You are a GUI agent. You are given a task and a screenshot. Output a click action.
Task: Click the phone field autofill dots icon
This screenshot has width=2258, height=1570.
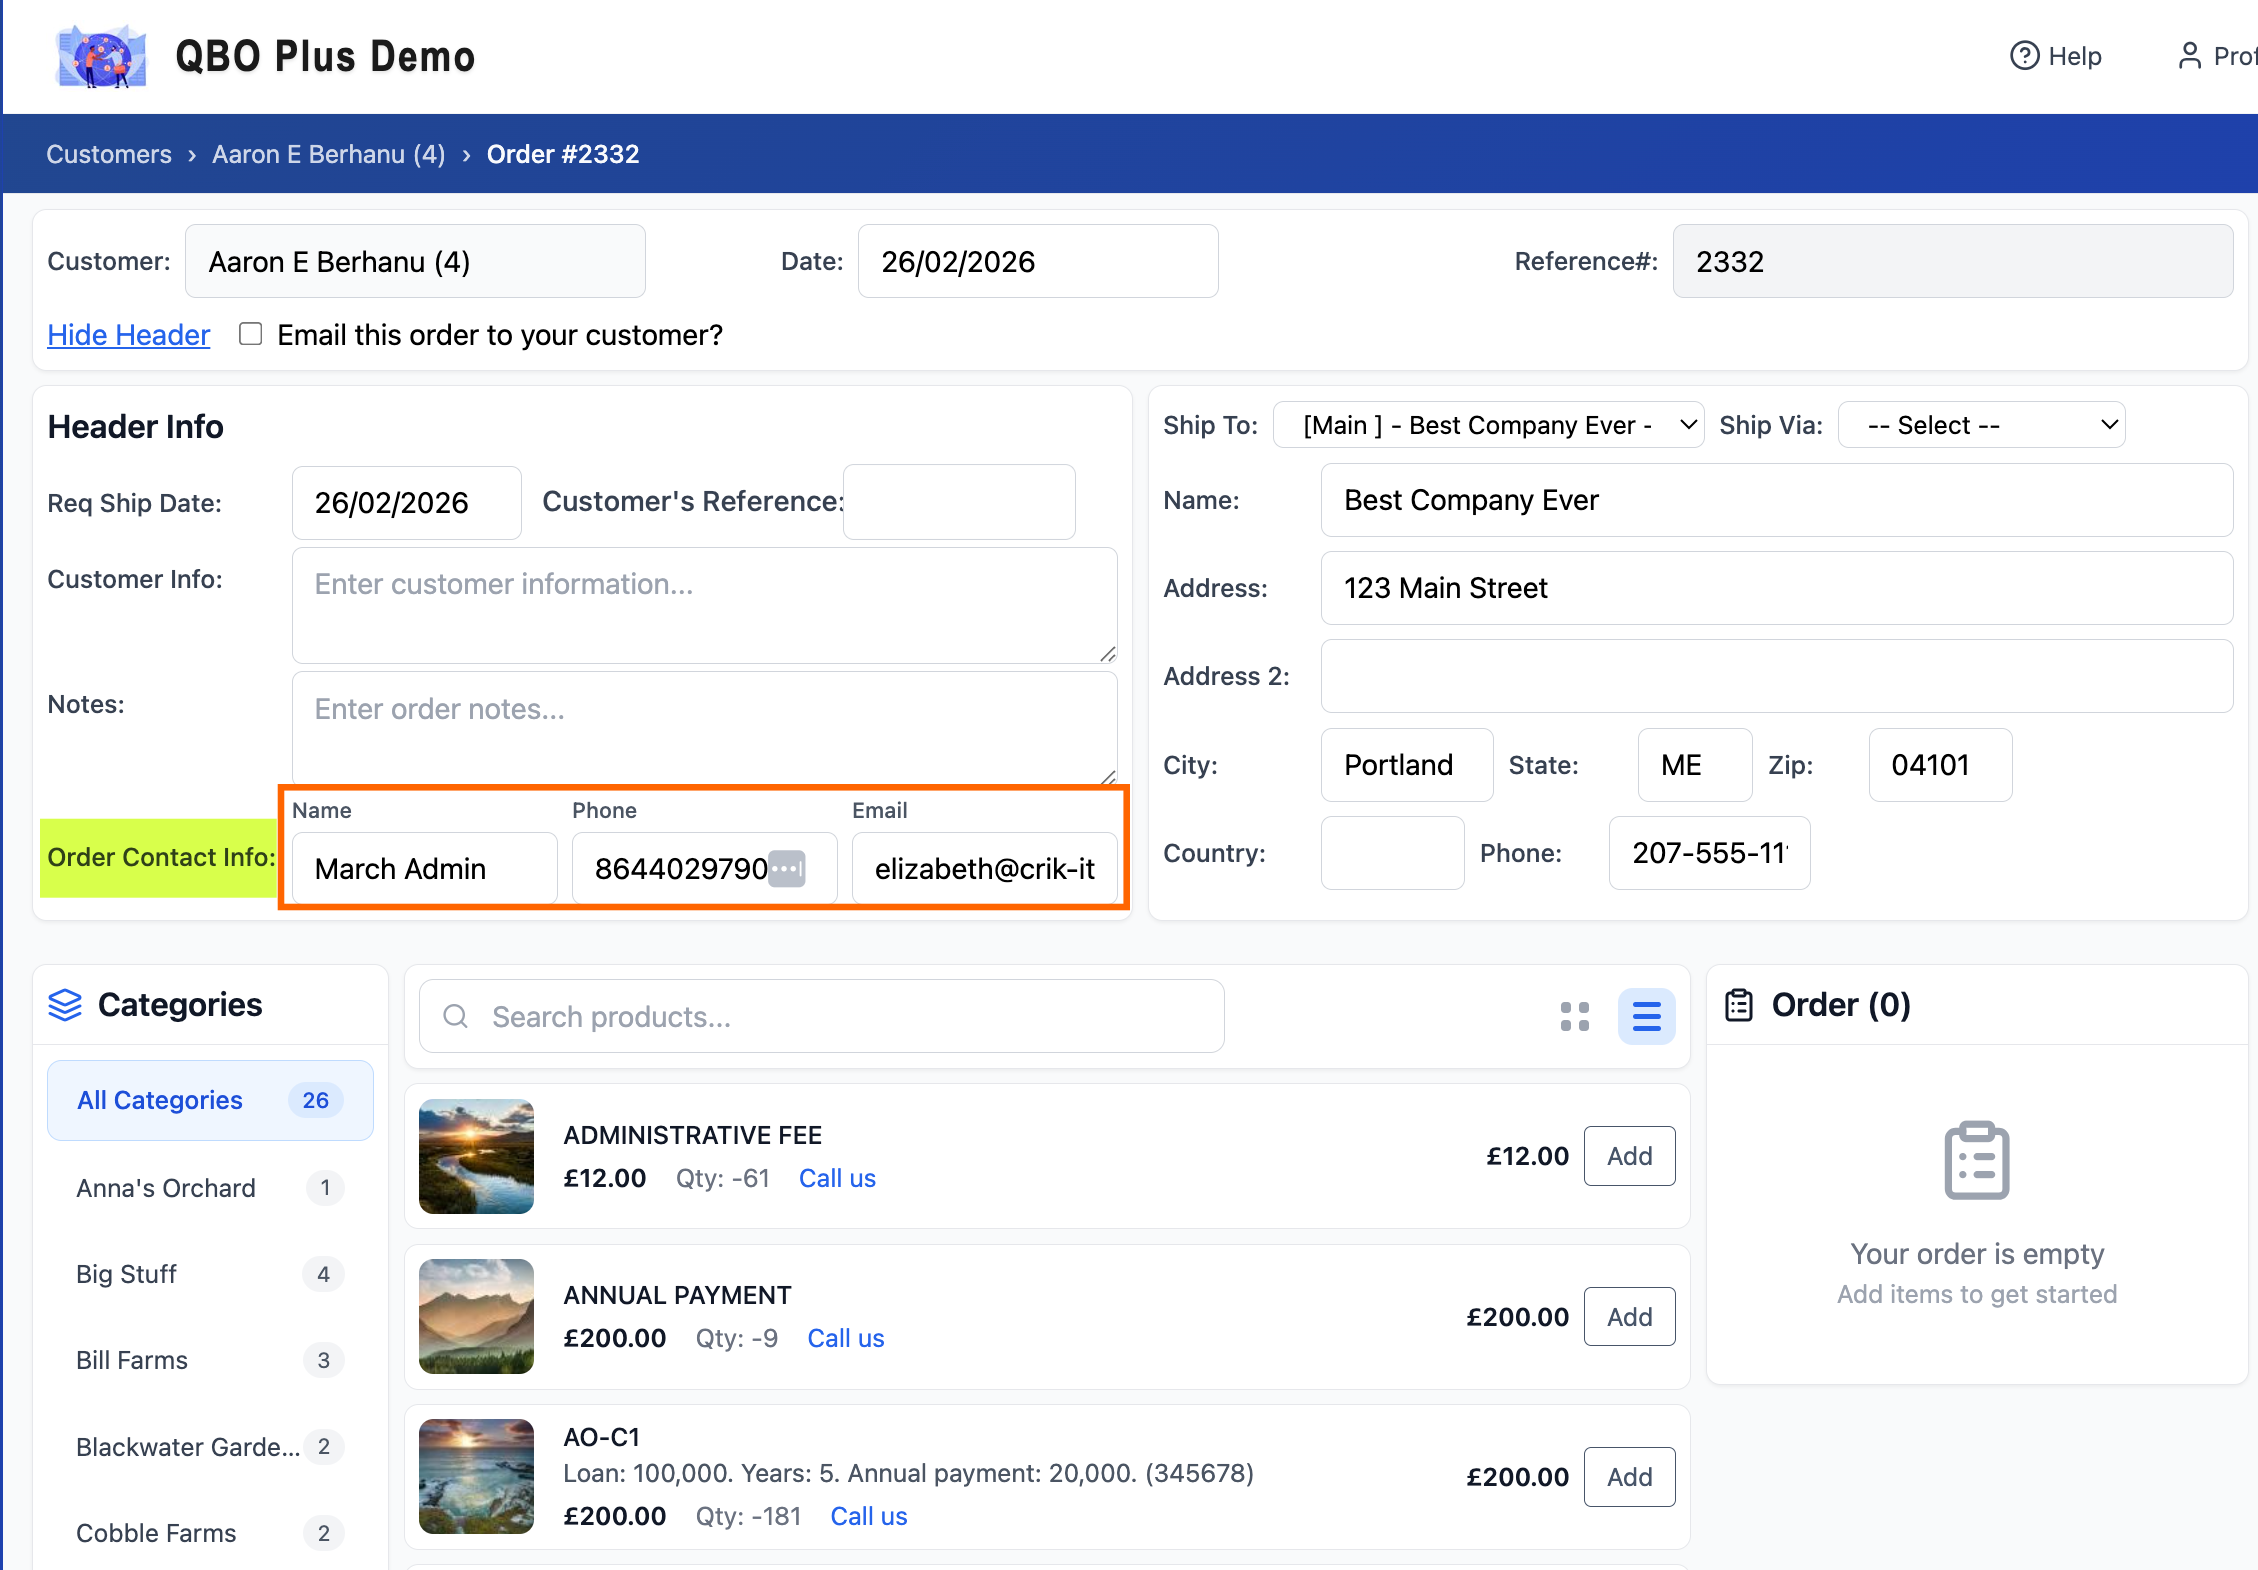[x=787, y=868]
